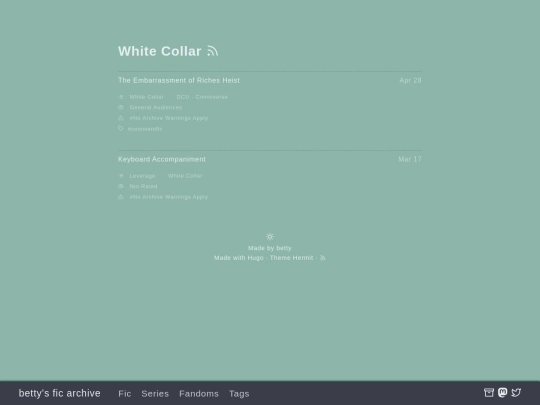Select the General Audiences rating

(x=156, y=107)
